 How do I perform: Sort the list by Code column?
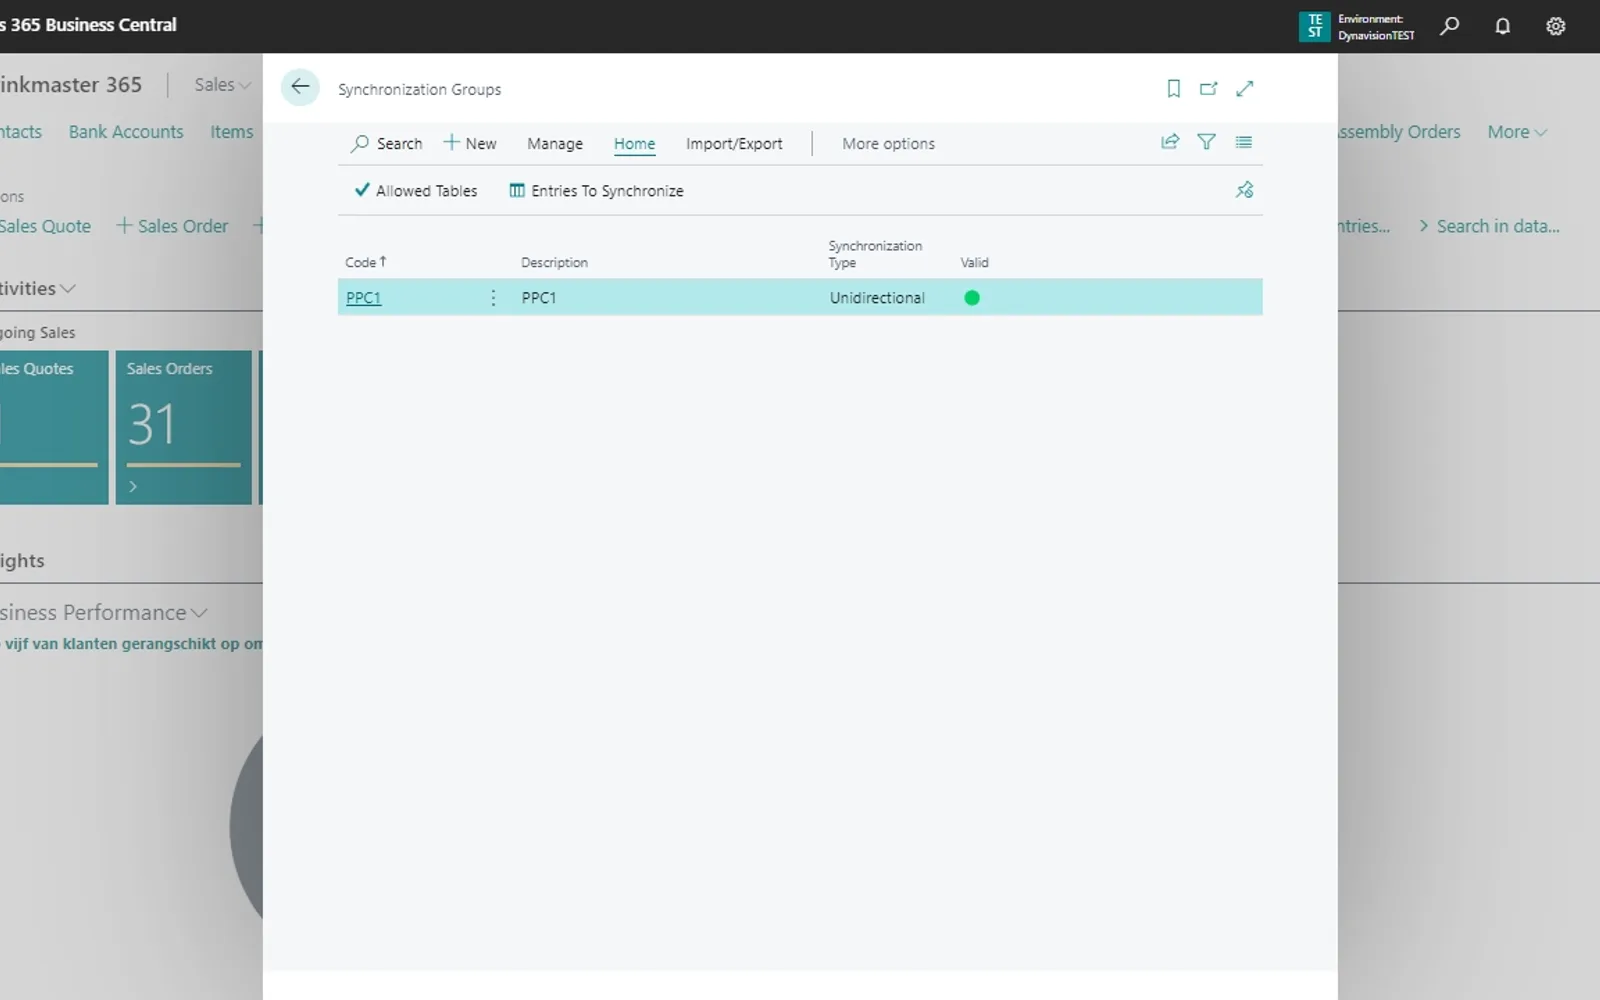(x=365, y=262)
